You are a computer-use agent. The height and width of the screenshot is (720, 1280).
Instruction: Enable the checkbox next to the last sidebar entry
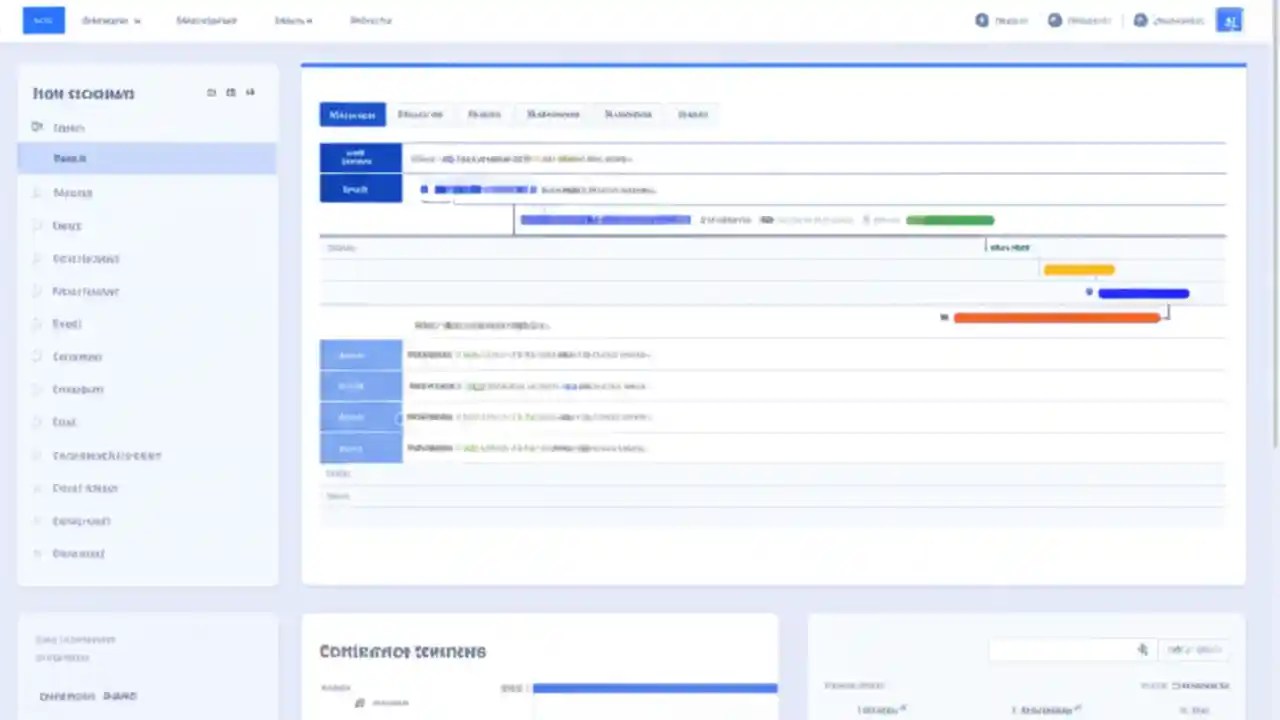(x=37, y=553)
